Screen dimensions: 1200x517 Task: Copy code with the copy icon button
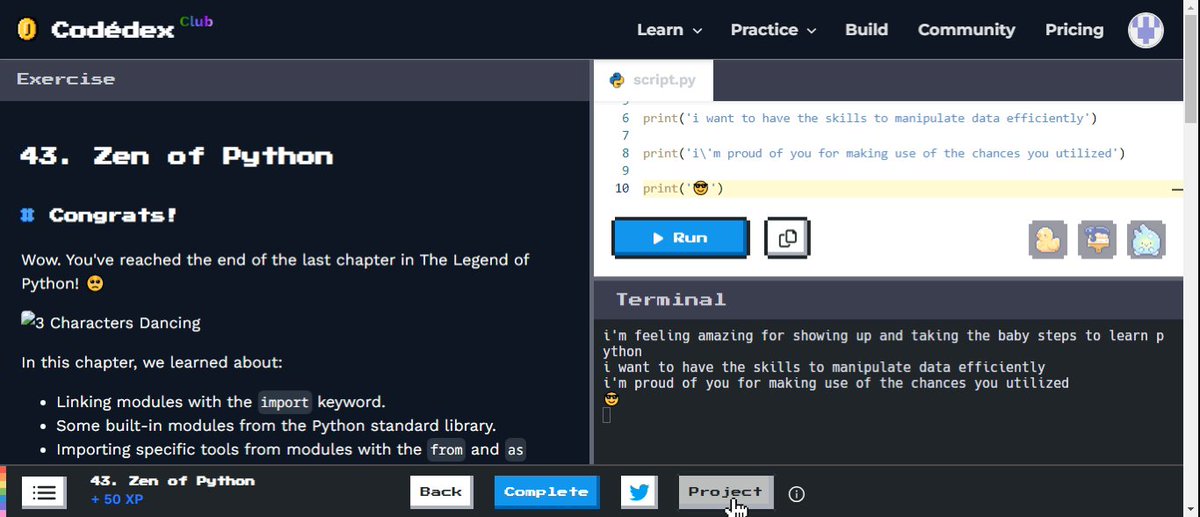pyautogui.click(x=787, y=237)
